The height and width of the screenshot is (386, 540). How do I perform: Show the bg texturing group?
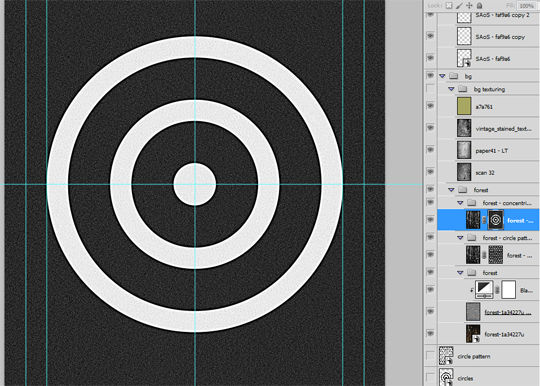point(430,89)
